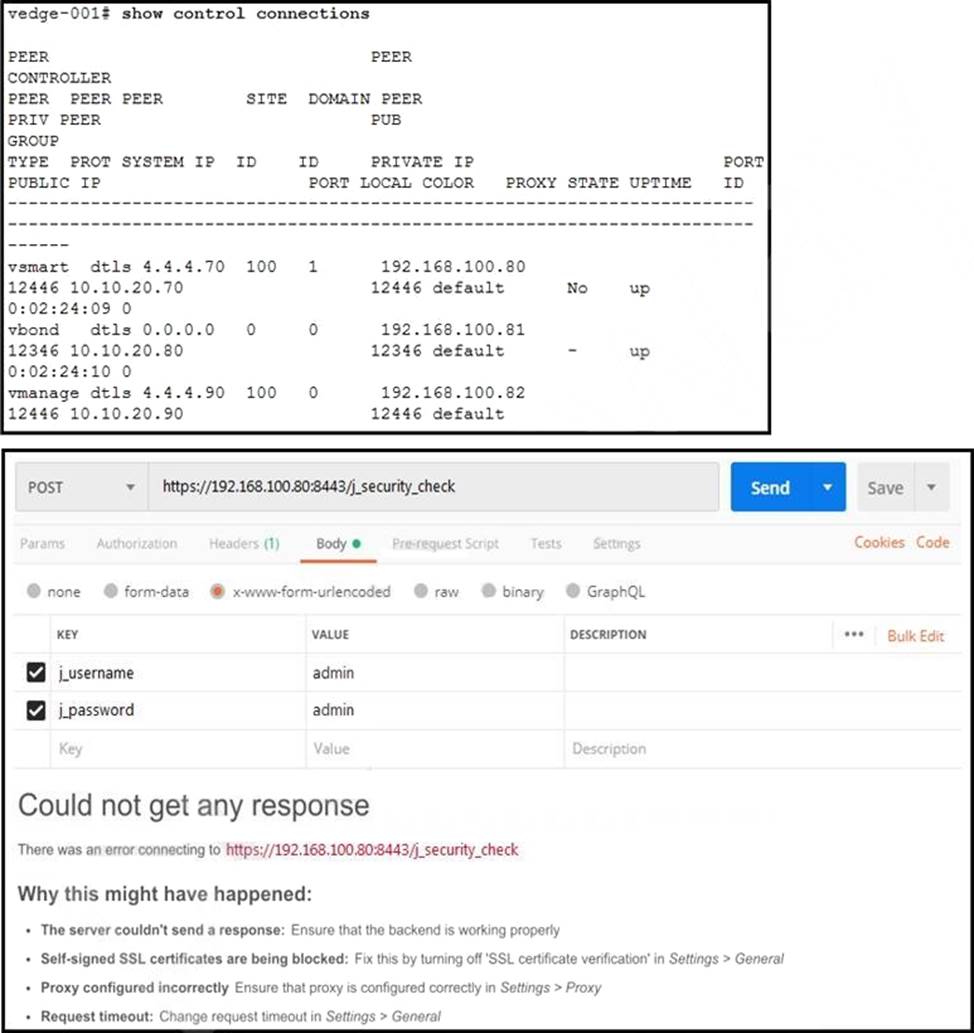Switch to the Params tab

[42, 543]
